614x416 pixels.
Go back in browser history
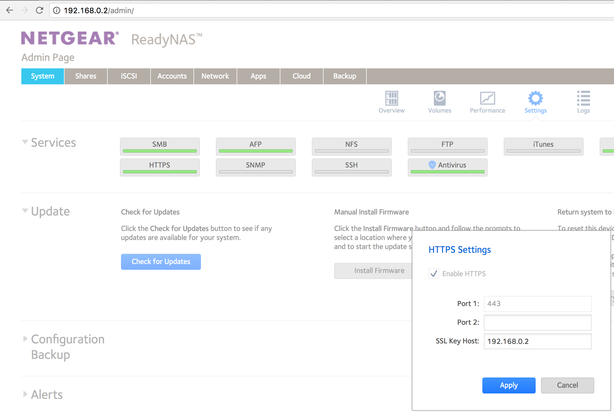(x=10, y=10)
